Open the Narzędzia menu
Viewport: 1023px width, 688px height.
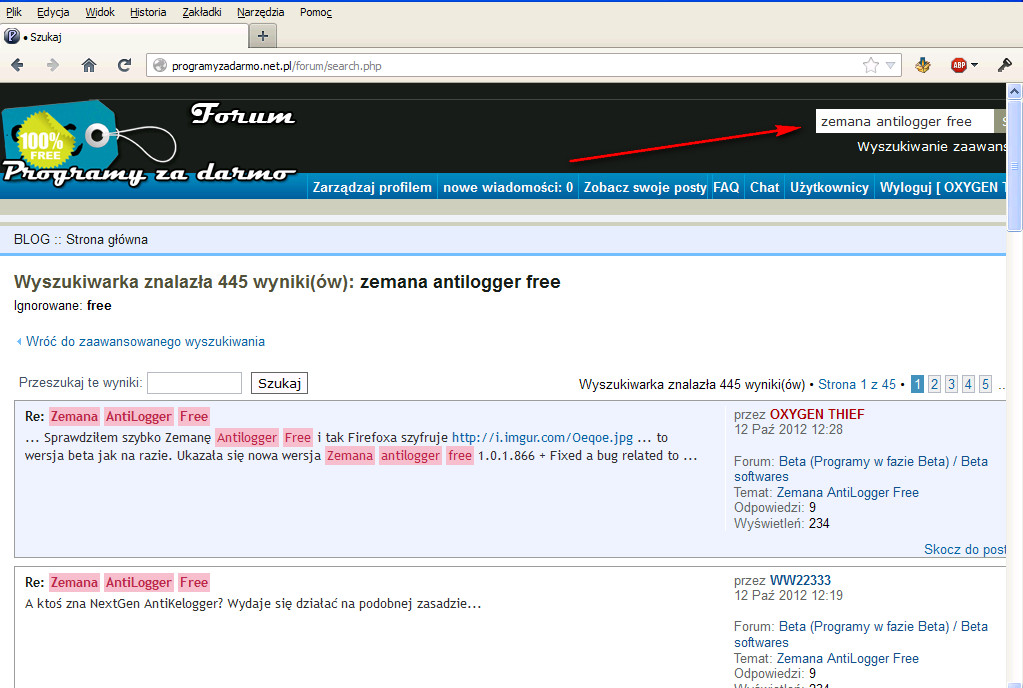tap(260, 12)
